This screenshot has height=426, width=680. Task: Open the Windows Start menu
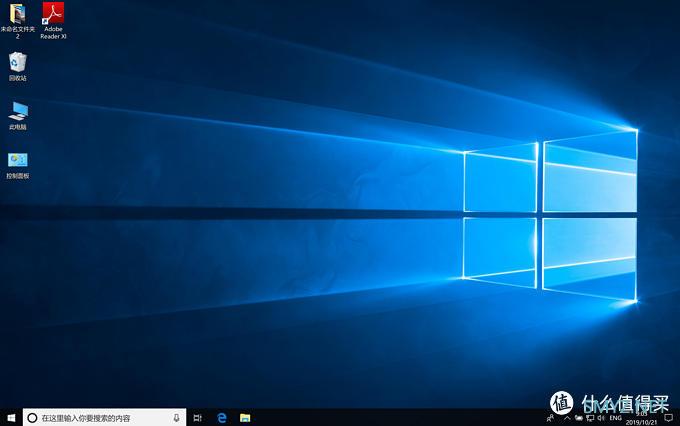click(11, 418)
